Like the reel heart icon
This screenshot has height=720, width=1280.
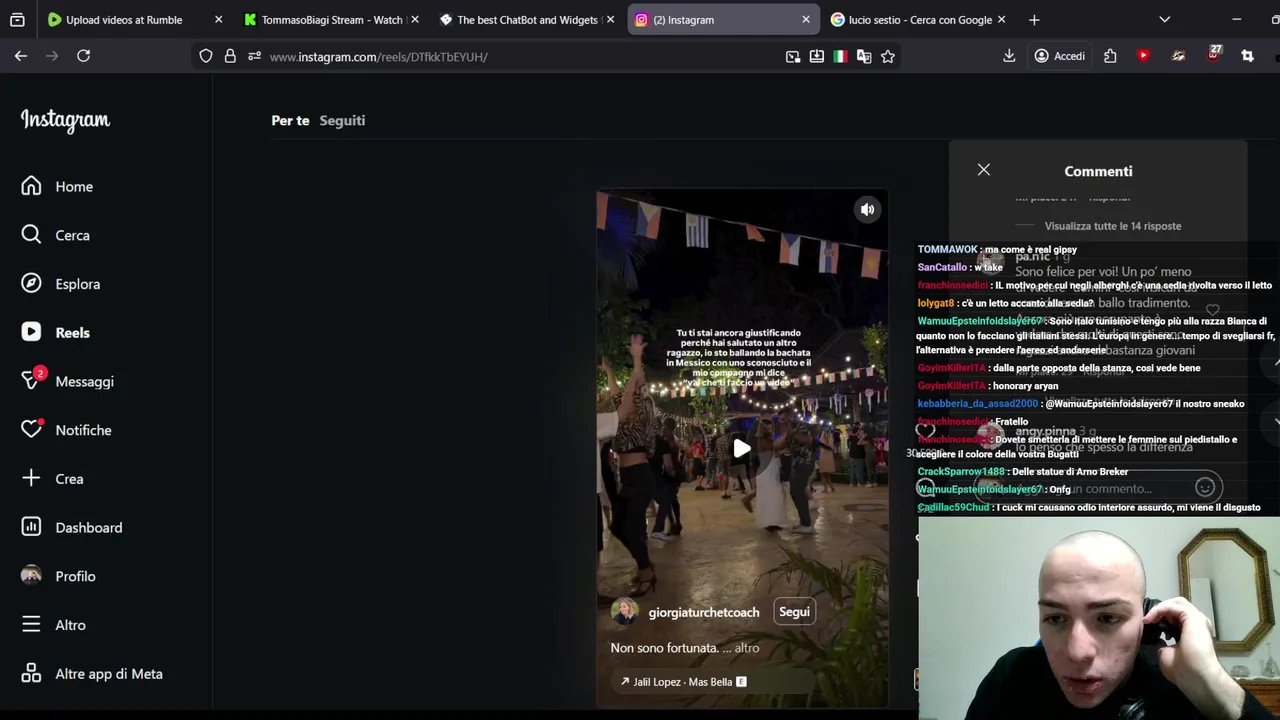point(925,432)
